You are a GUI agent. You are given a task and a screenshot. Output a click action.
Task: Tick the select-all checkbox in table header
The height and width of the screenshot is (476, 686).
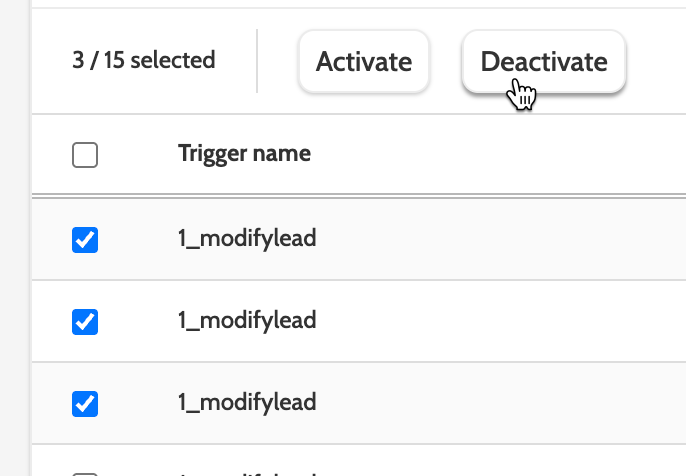pyautogui.click(x=86, y=155)
